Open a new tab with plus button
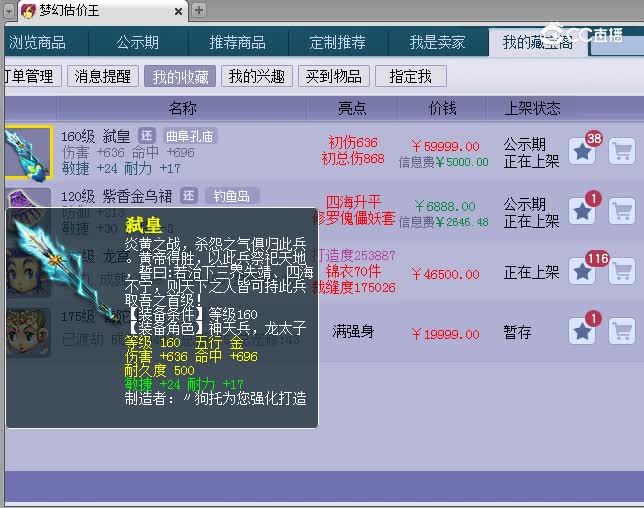644x508 pixels. (199, 10)
